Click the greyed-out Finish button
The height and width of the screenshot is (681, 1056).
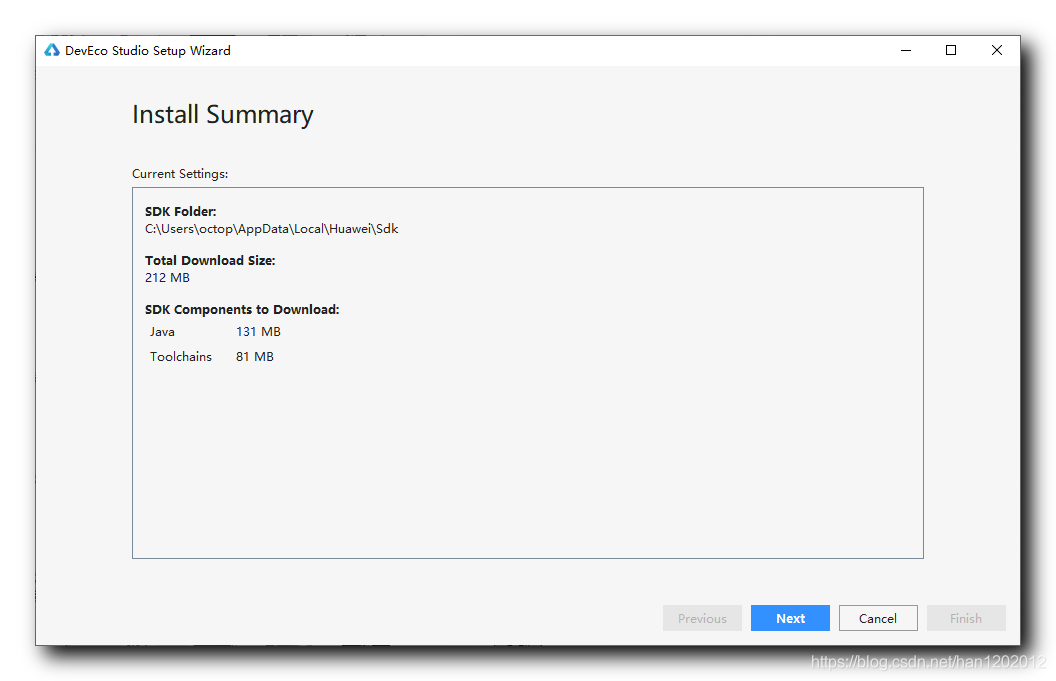tap(966, 618)
